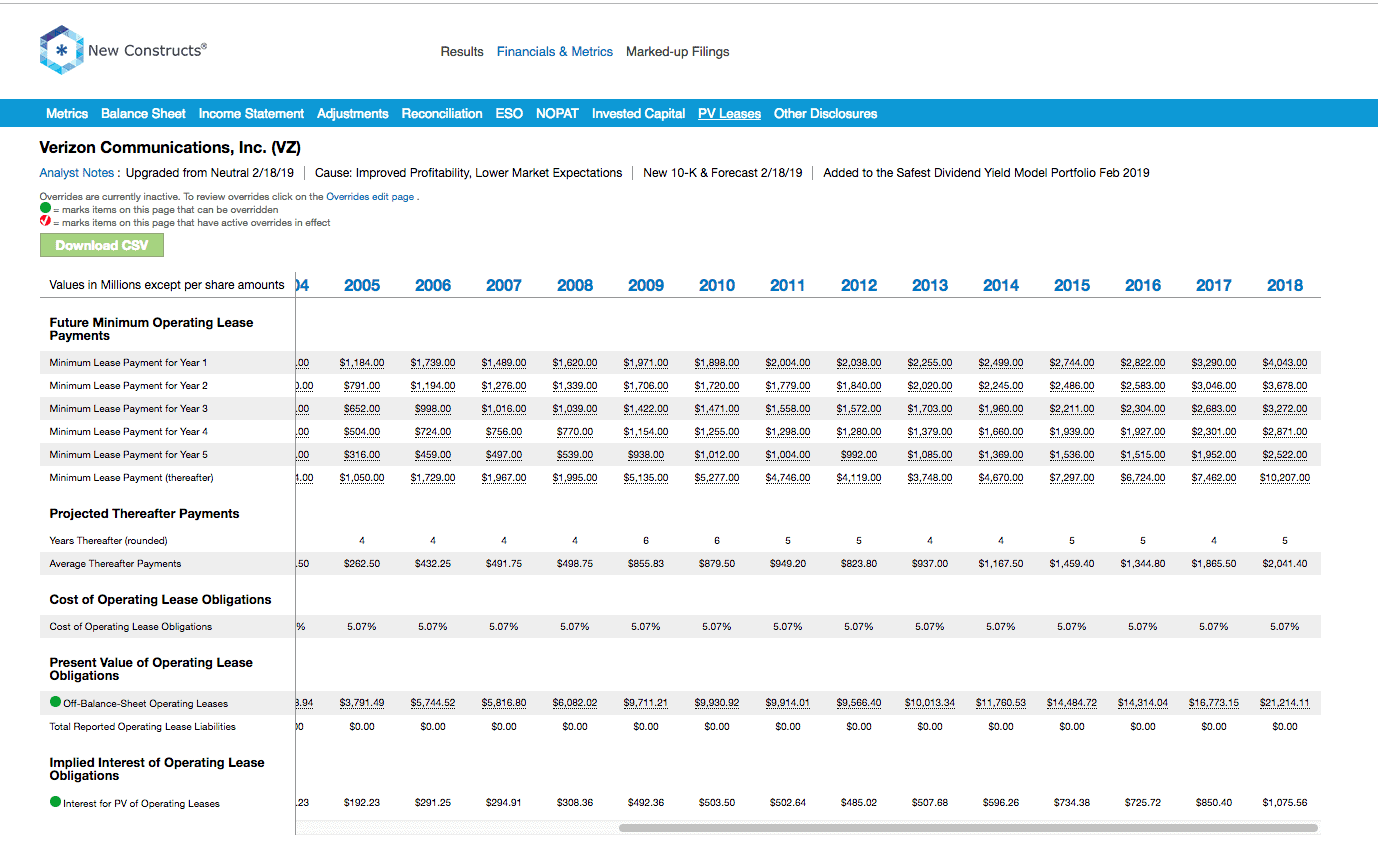Click the 2014 year column header

pos(1001,285)
